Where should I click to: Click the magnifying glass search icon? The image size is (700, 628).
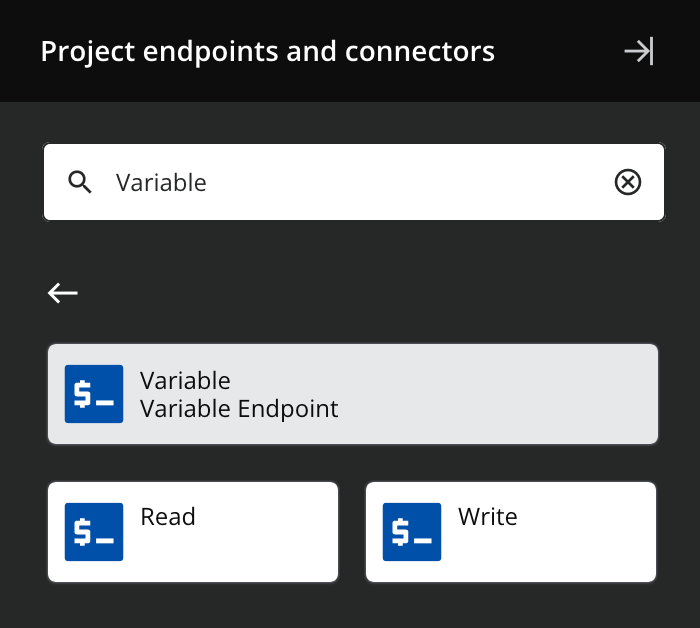click(x=80, y=182)
